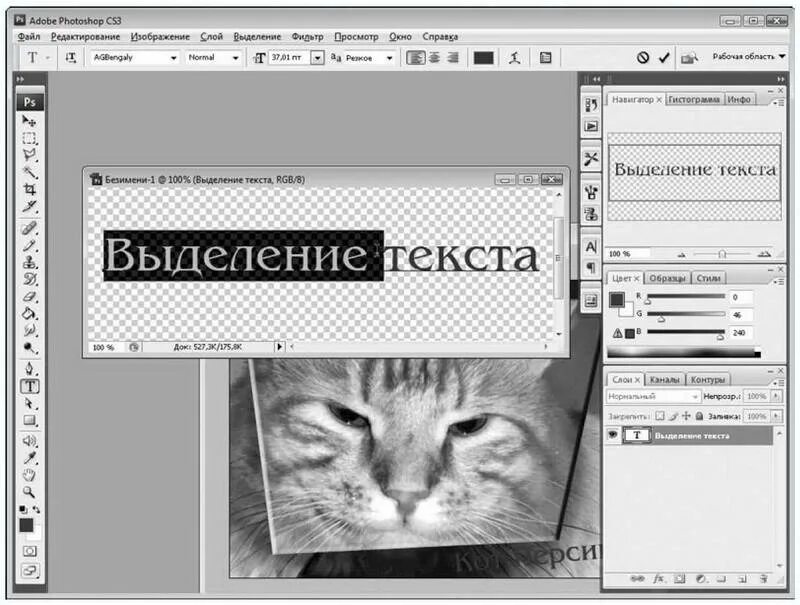Set center text alignment
The image size is (800, 605).
[434, 58]
